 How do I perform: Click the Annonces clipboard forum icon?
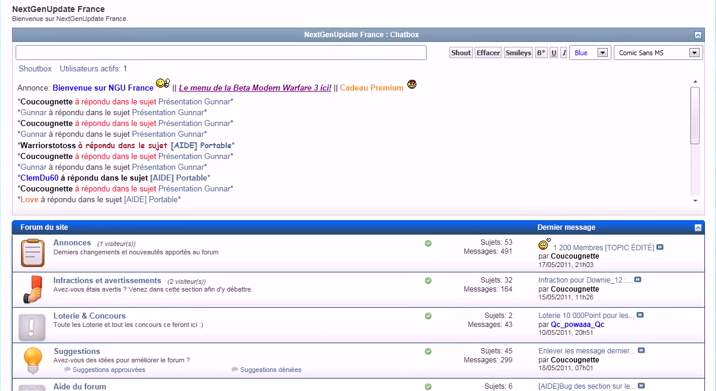32,253
